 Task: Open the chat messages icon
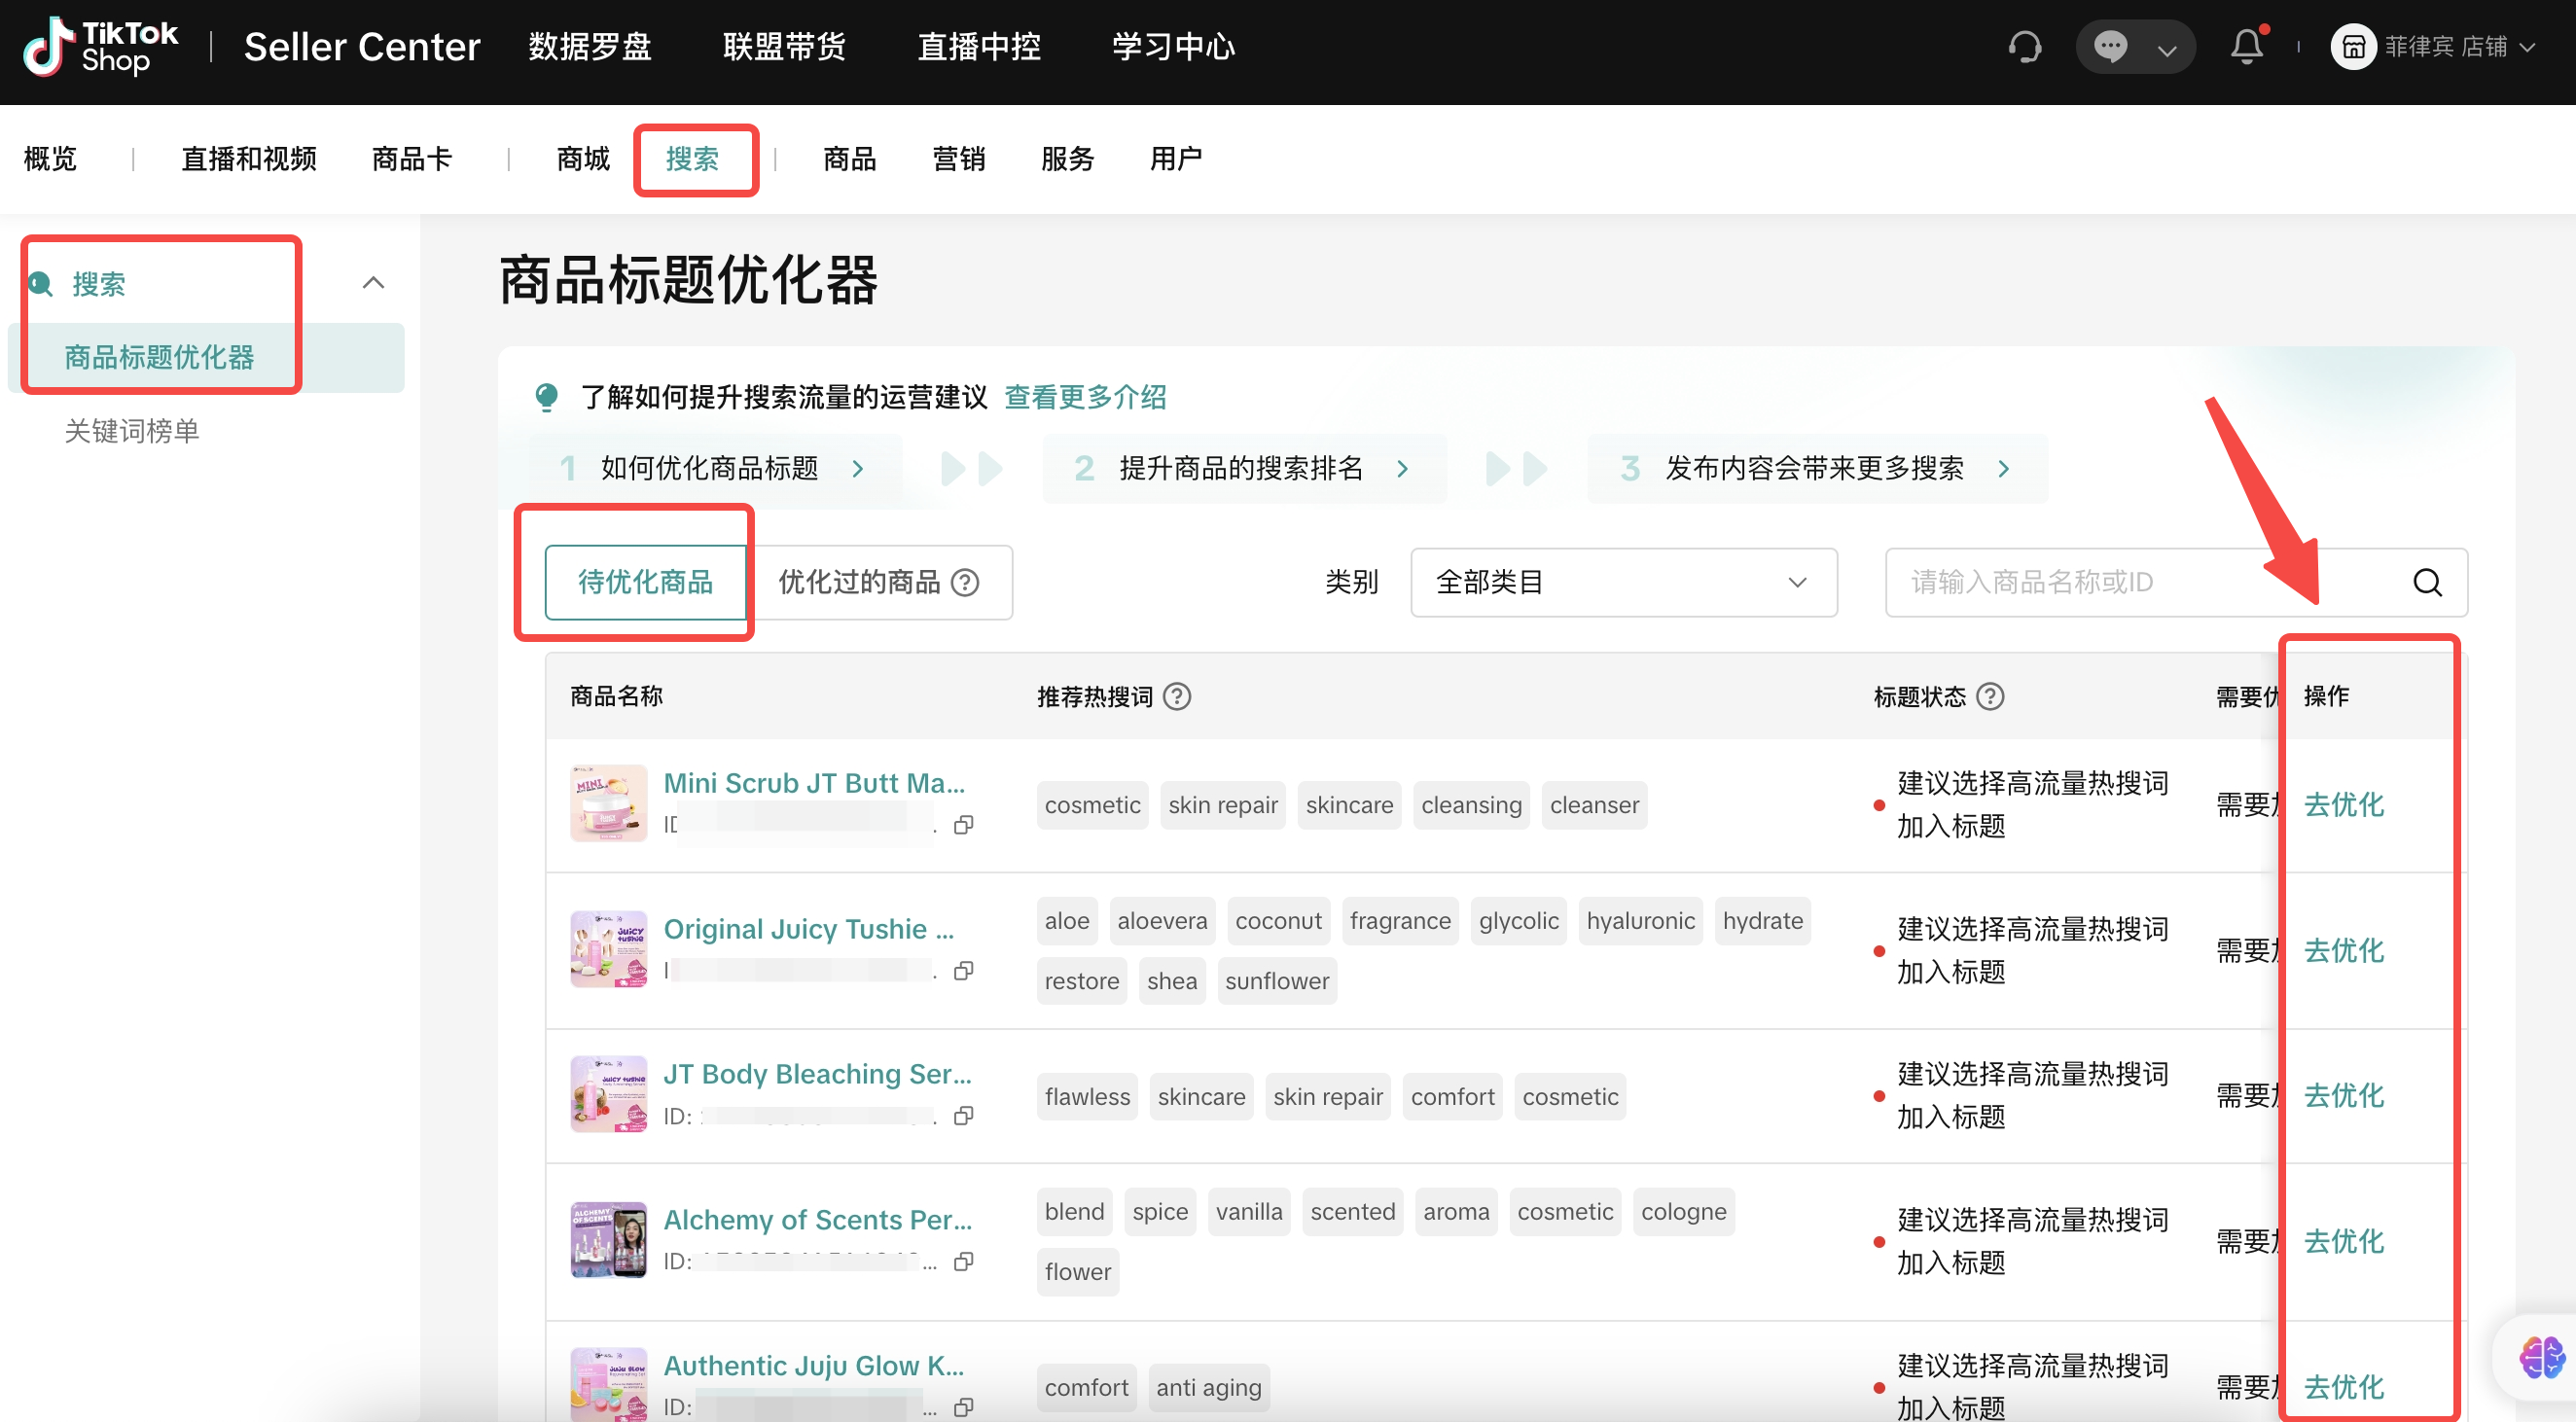2110,46
